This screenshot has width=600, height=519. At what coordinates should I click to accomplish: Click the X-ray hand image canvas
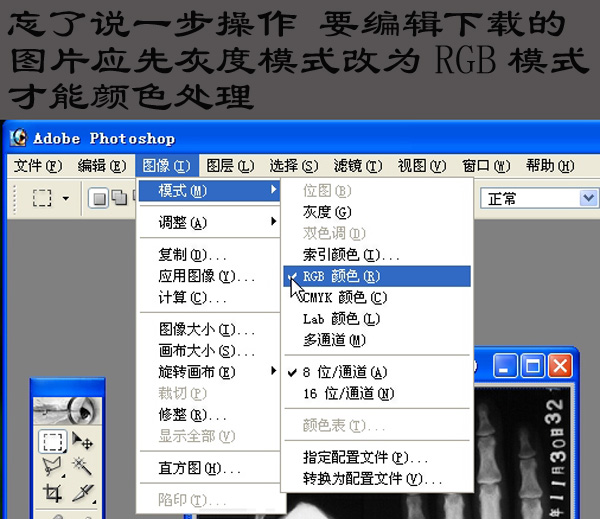click(x=520, y=454)
